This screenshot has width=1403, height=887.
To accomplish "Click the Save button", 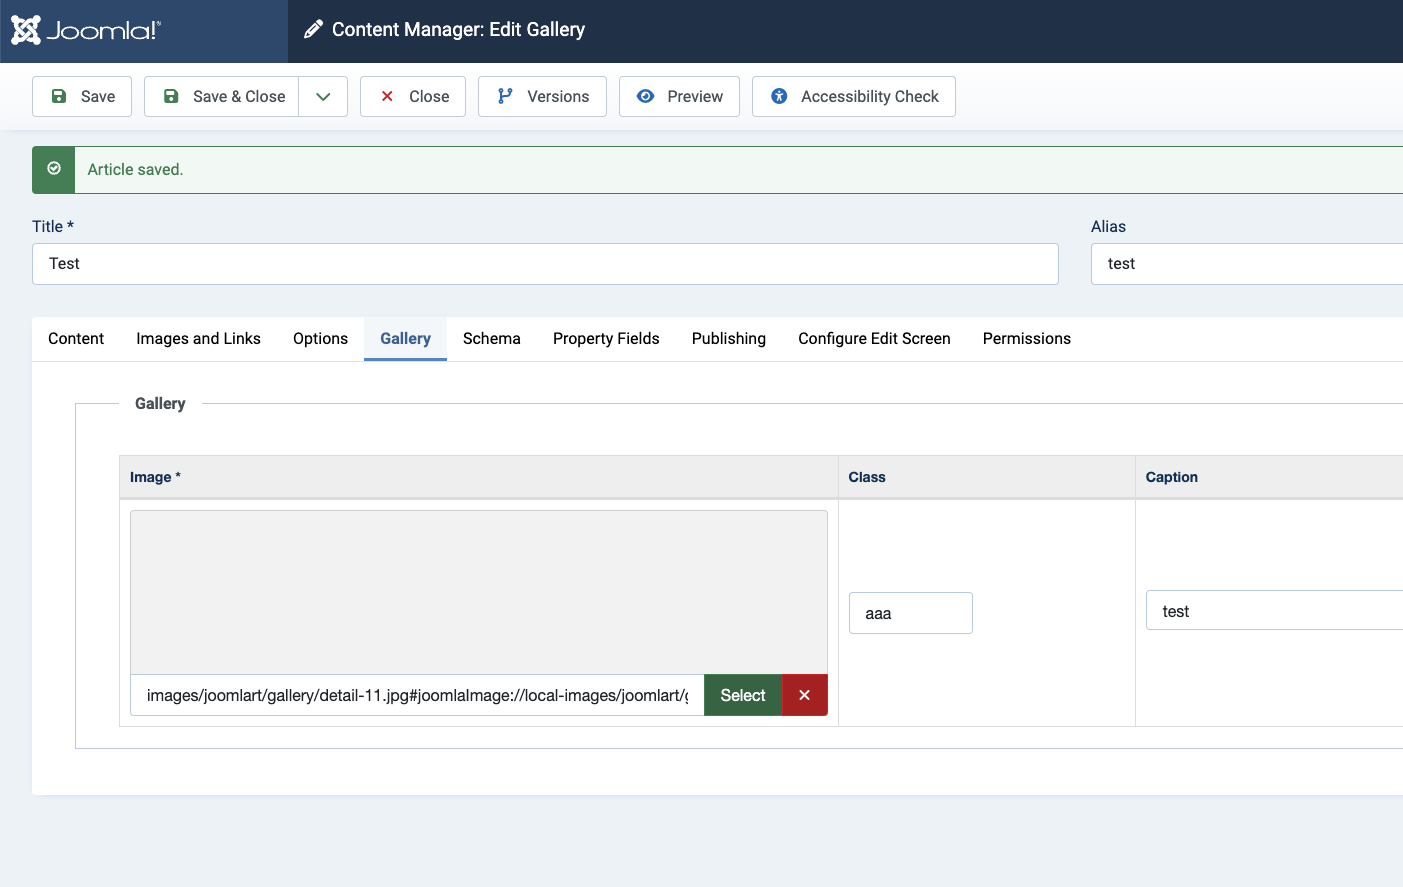I will (82, 97).
